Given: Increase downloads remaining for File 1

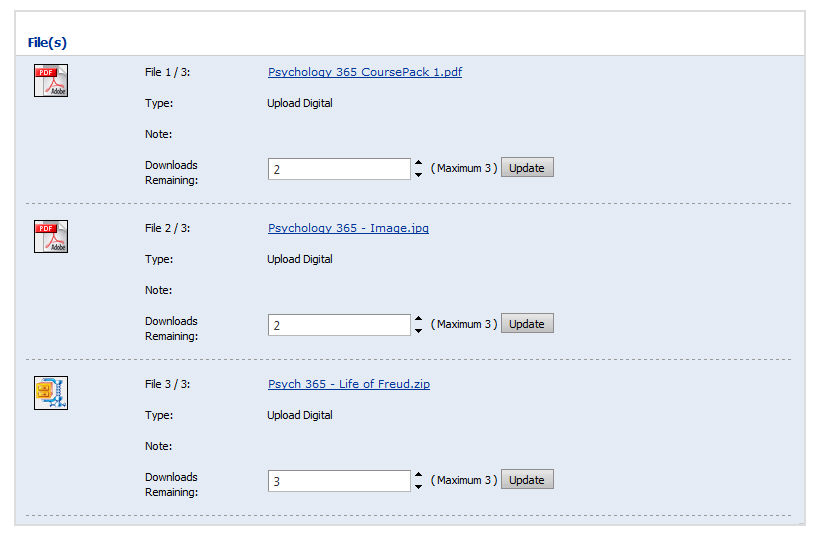Looking at the screenshot, I should click(418, 163).
